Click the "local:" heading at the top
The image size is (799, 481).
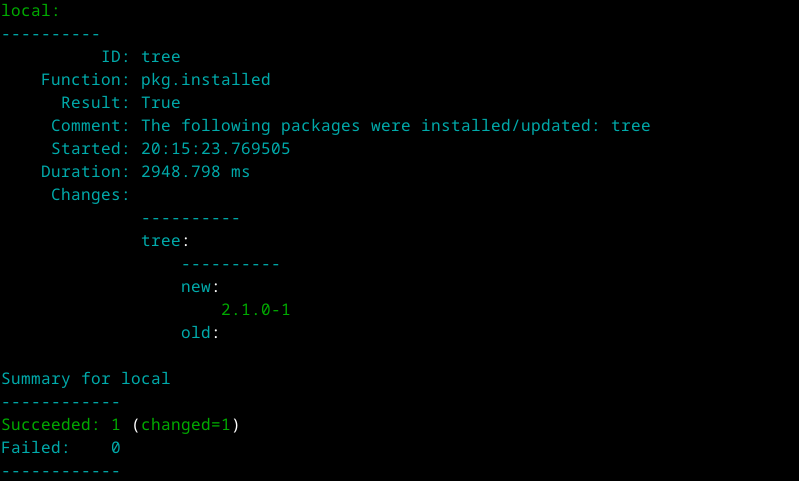[30, 11]
